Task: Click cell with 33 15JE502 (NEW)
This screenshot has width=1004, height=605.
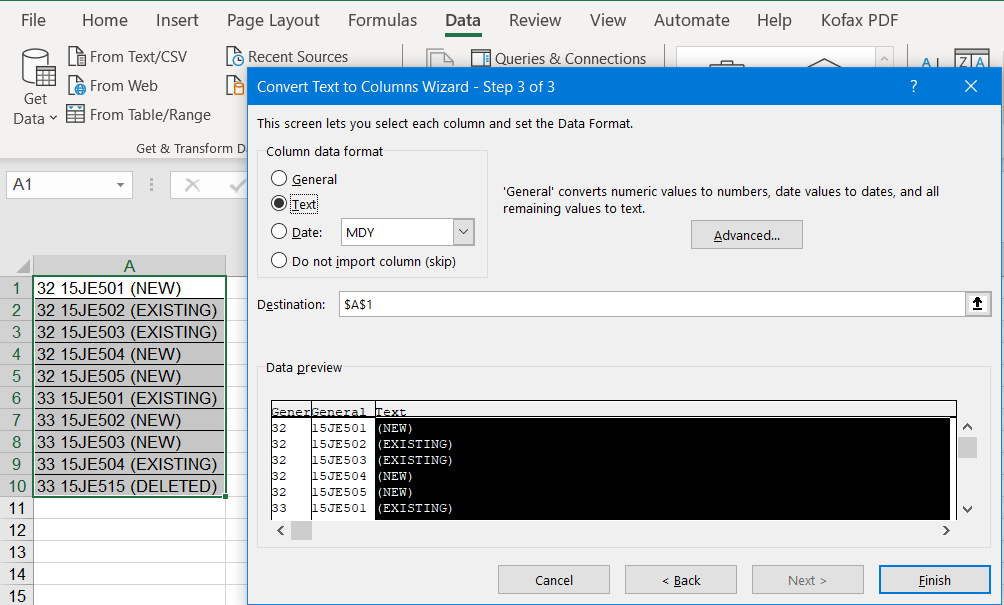Action: coord(129,420)
